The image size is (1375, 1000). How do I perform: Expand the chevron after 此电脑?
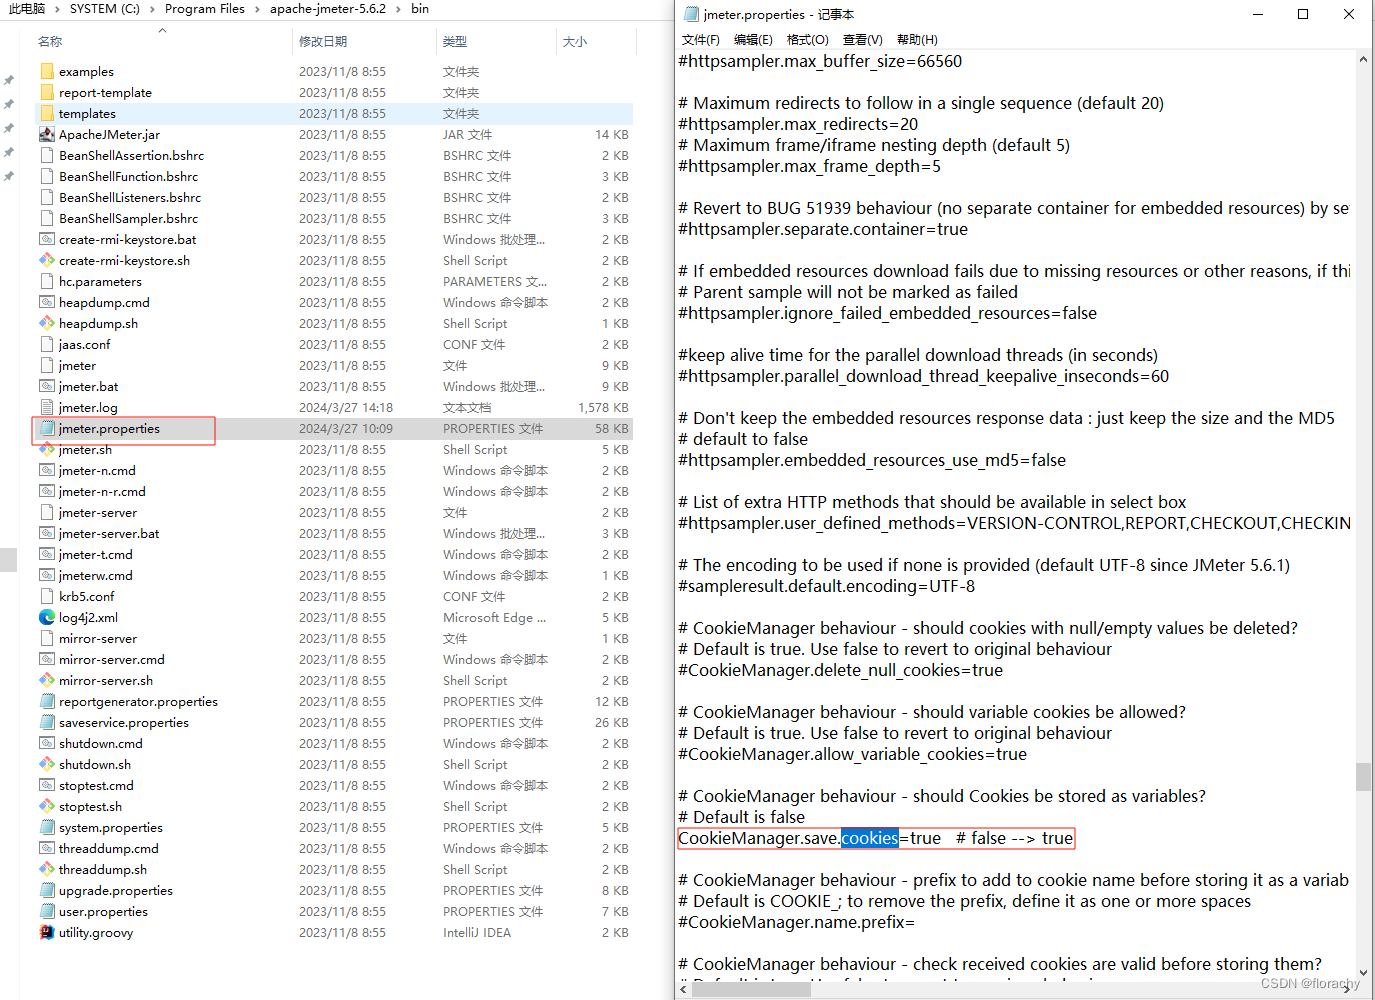pyautogui.click(x=57, y=9)
